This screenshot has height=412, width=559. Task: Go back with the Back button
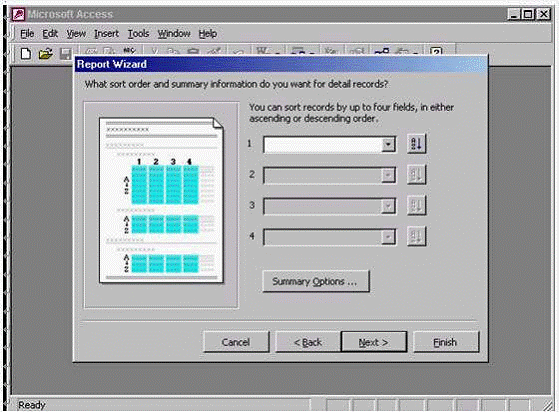308,342
